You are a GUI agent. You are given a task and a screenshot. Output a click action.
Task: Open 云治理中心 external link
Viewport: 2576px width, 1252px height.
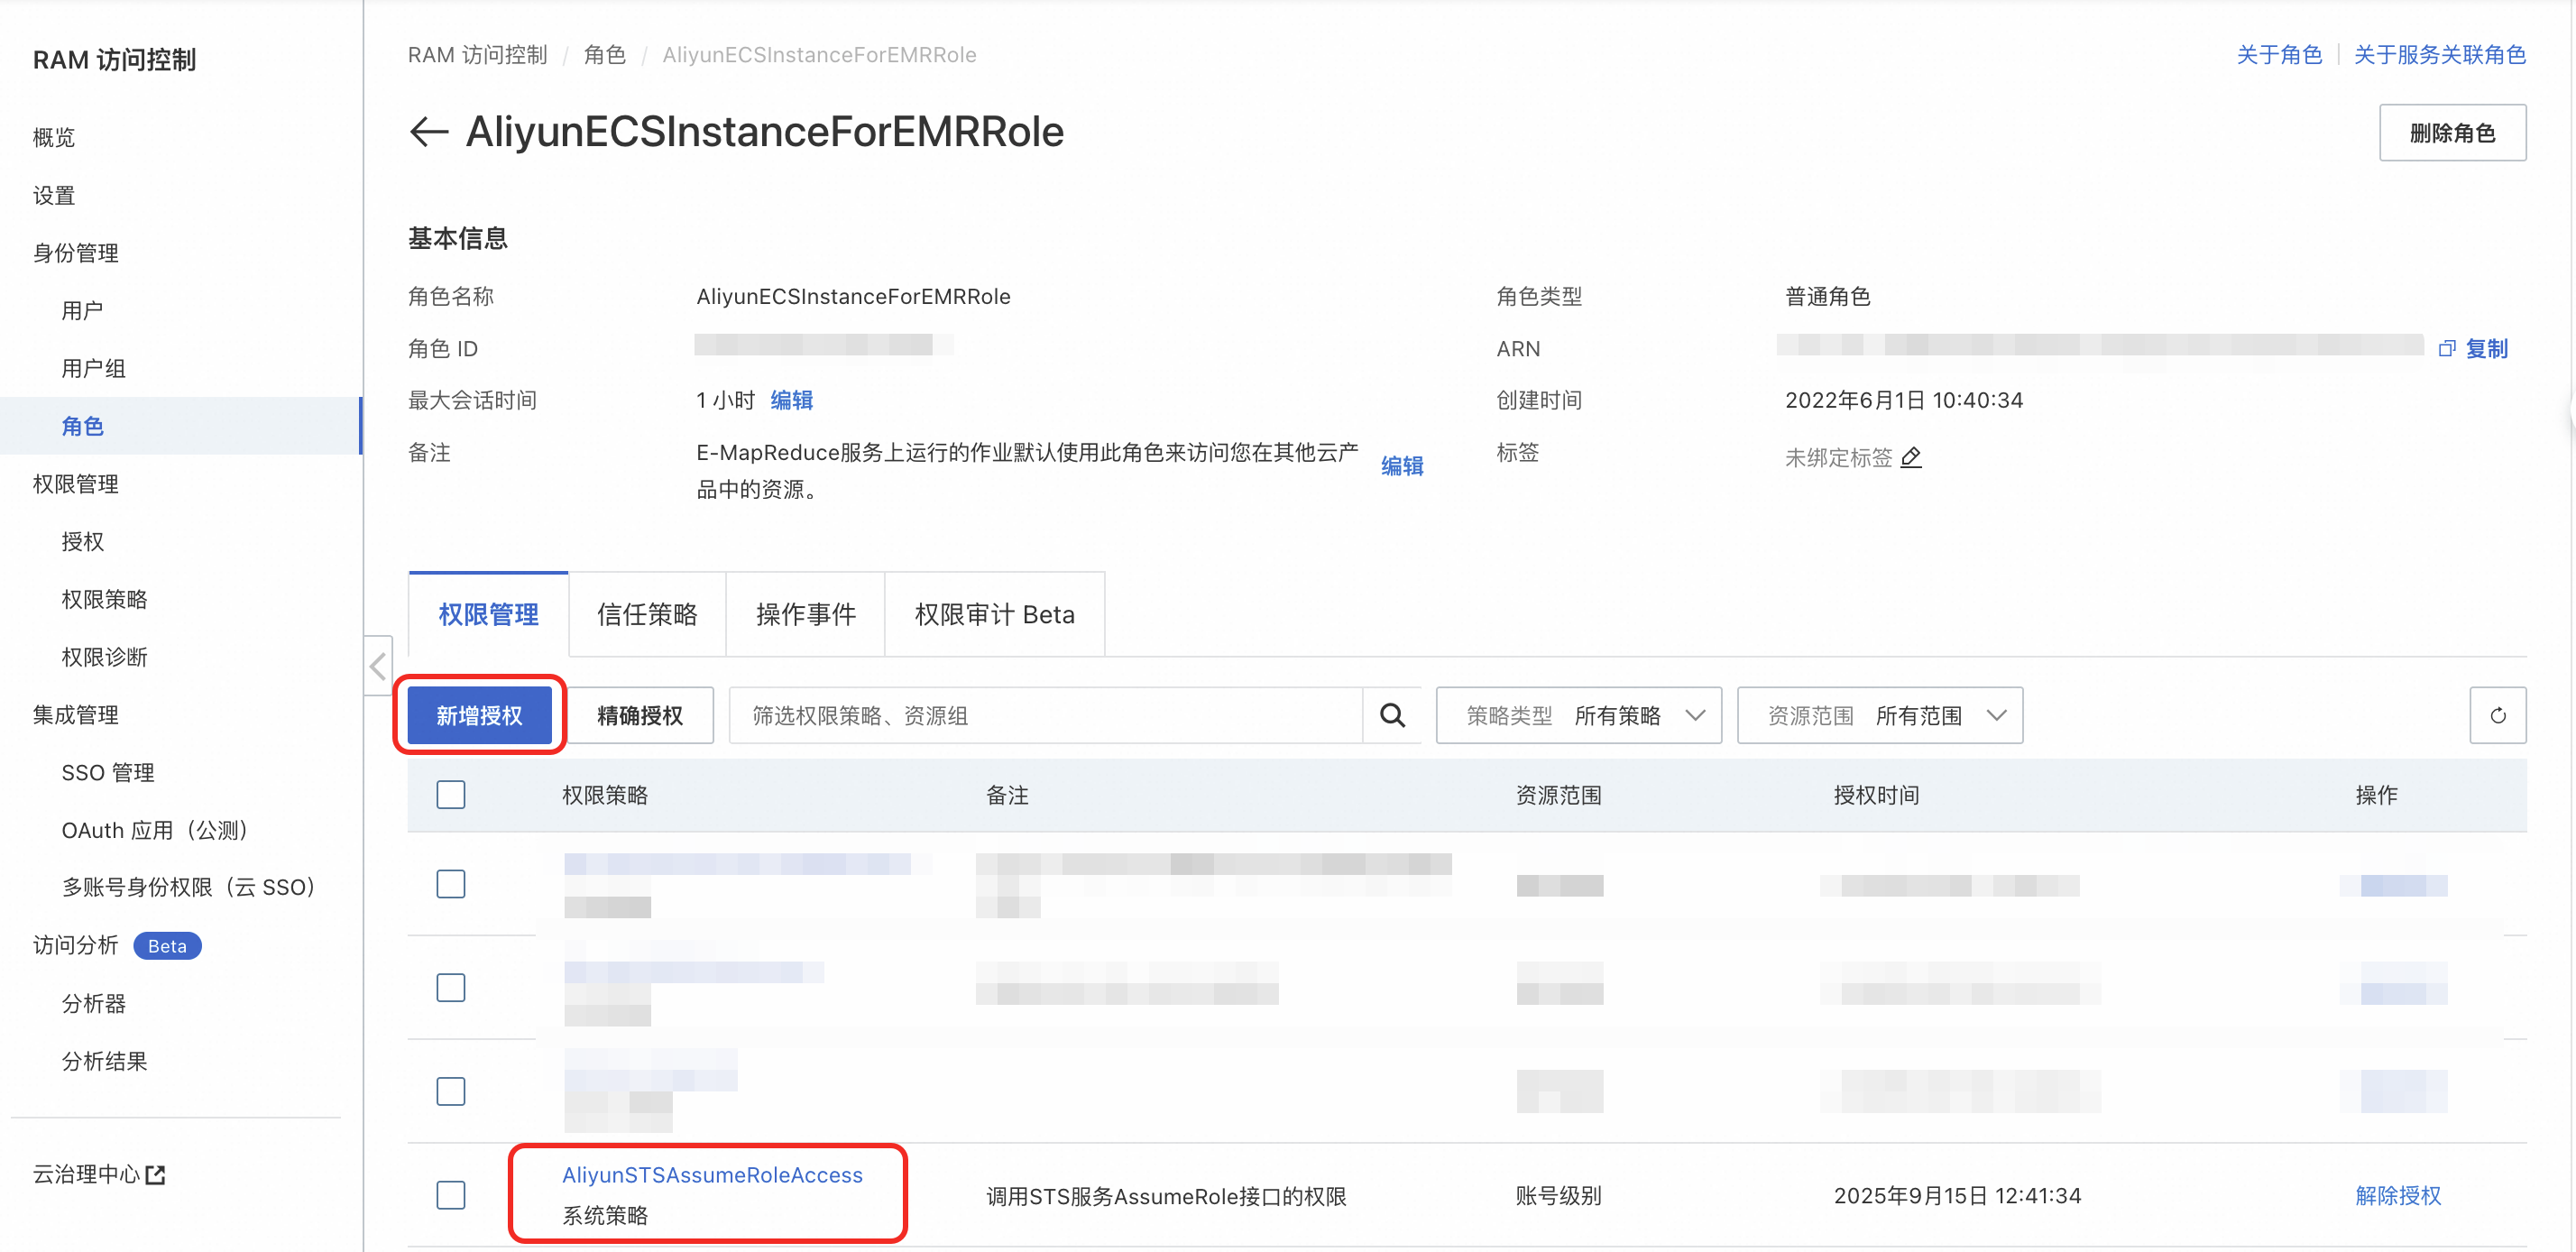(99, 1174)
